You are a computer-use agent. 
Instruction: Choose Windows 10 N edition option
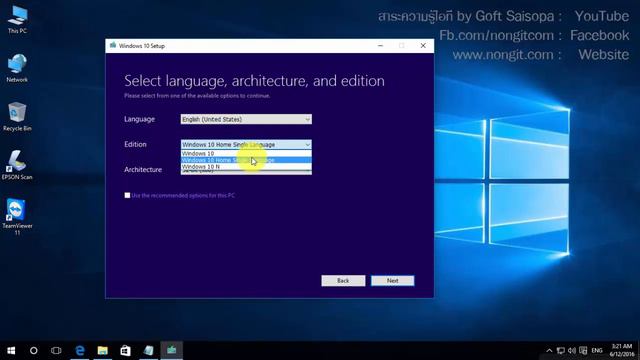(x=246, y=167)
